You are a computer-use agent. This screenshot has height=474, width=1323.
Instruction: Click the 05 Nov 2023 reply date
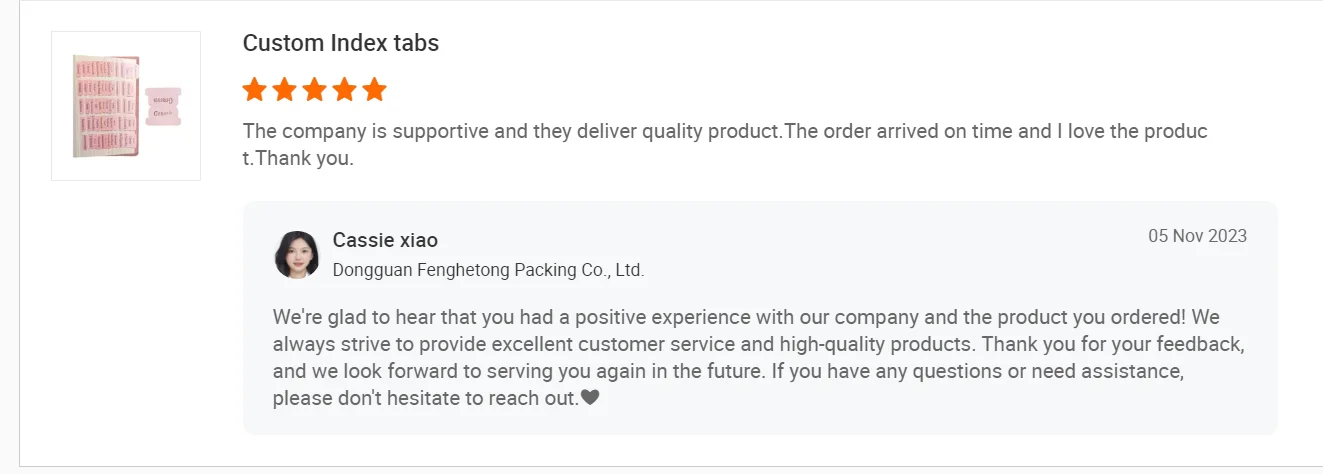coord(1197,236)
